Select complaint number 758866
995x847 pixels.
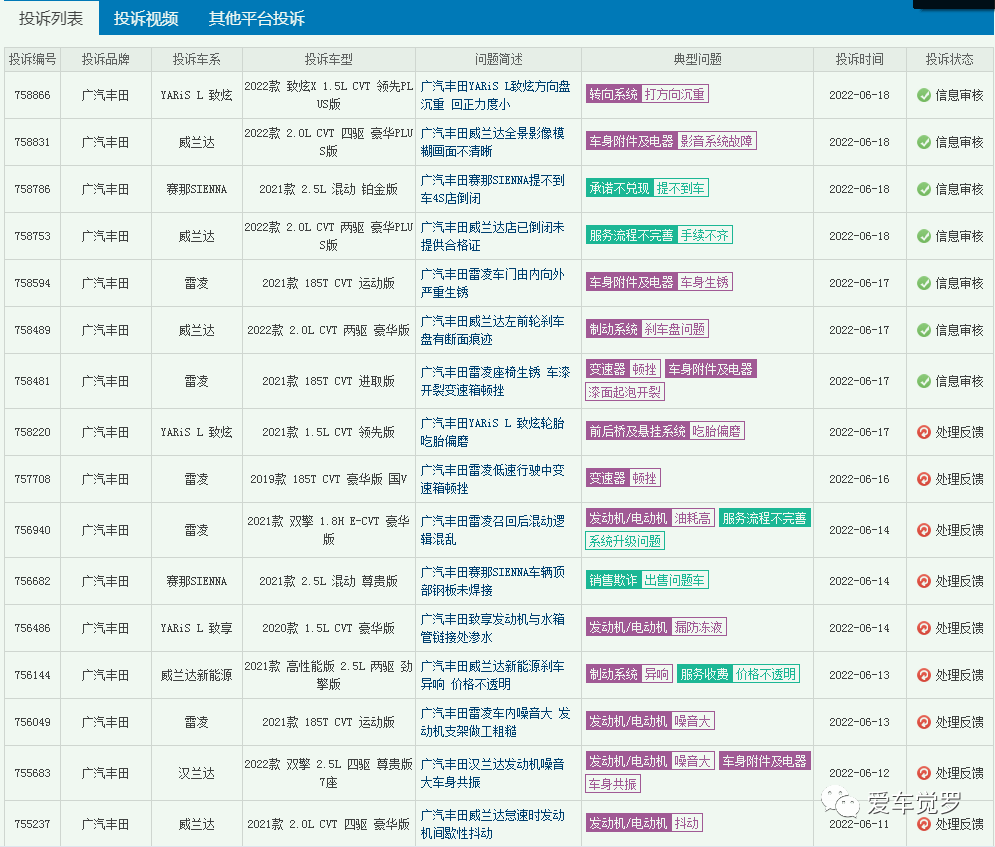click(32, 95)
